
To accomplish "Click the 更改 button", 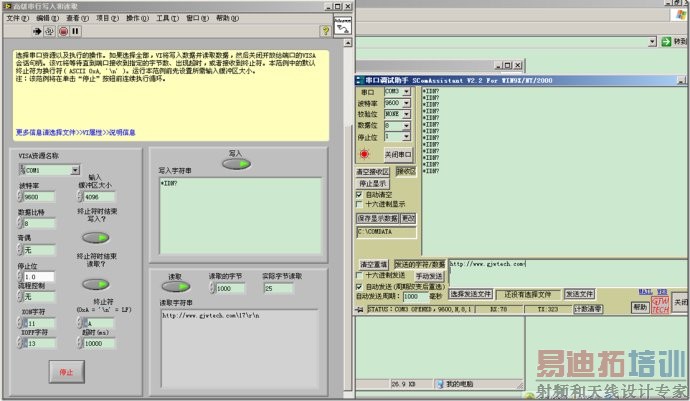I will (x=408, y=218).
